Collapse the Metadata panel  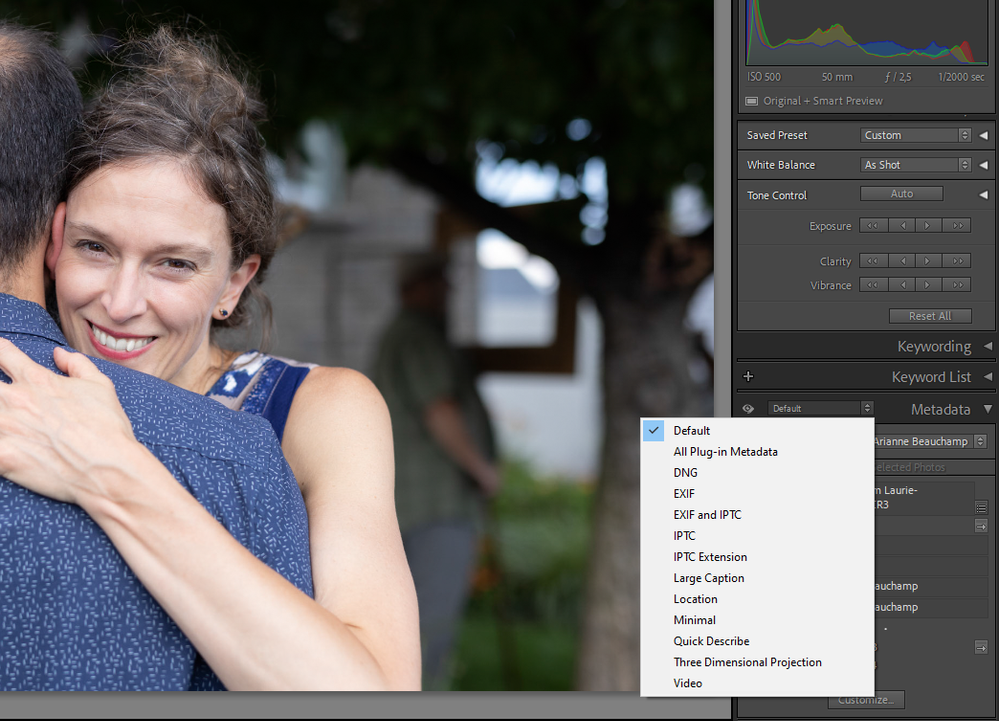(987, 409)
